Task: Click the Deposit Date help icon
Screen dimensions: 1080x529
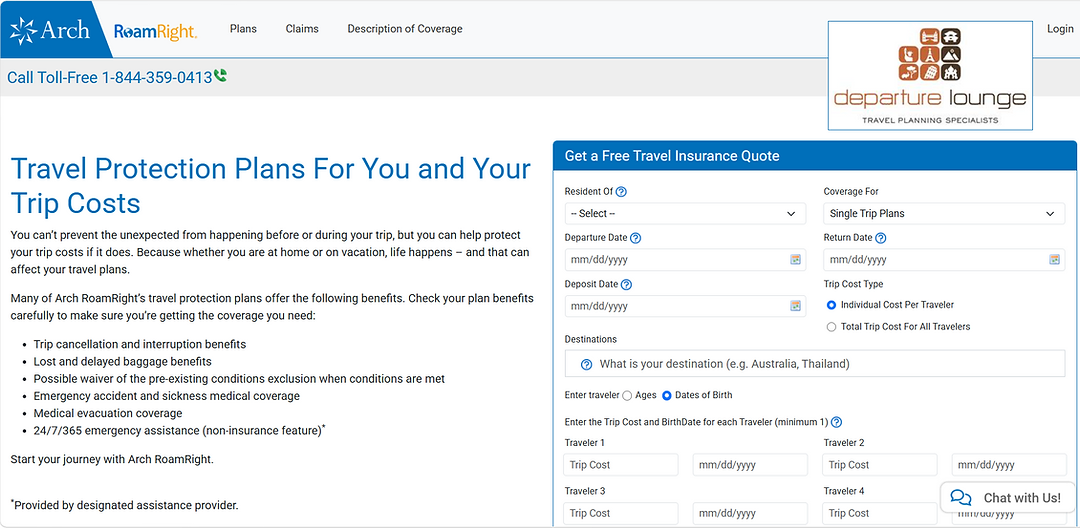Action: click(x=626, y=284)
